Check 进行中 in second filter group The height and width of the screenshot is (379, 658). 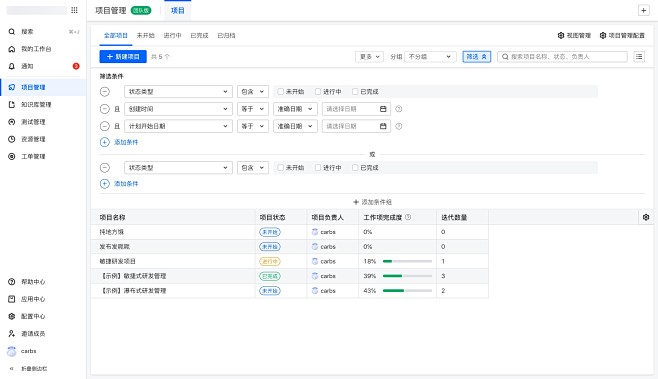tap(318, 167)
